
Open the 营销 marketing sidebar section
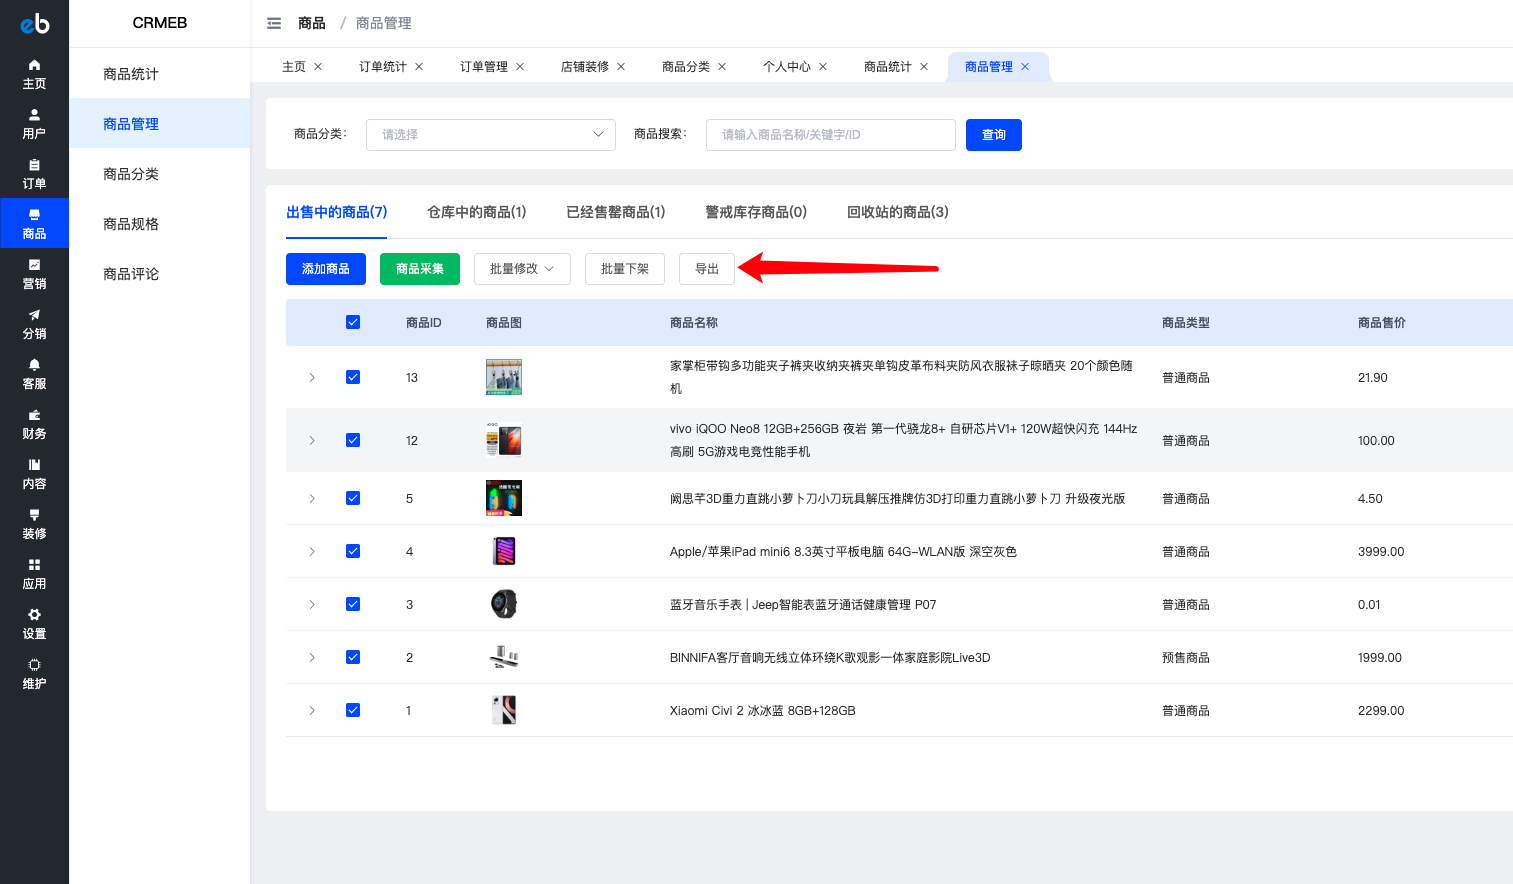pos(34,274)
